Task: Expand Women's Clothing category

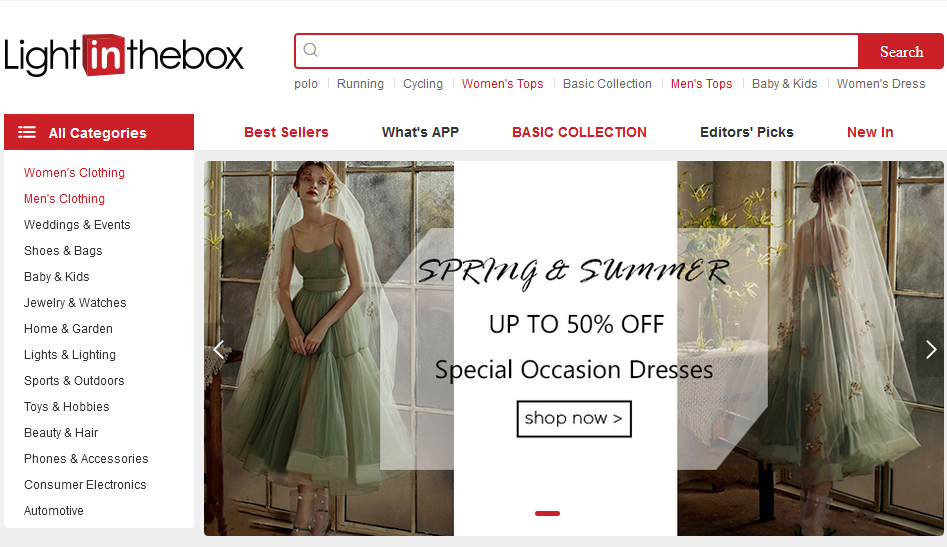Action: pos(74,173)
